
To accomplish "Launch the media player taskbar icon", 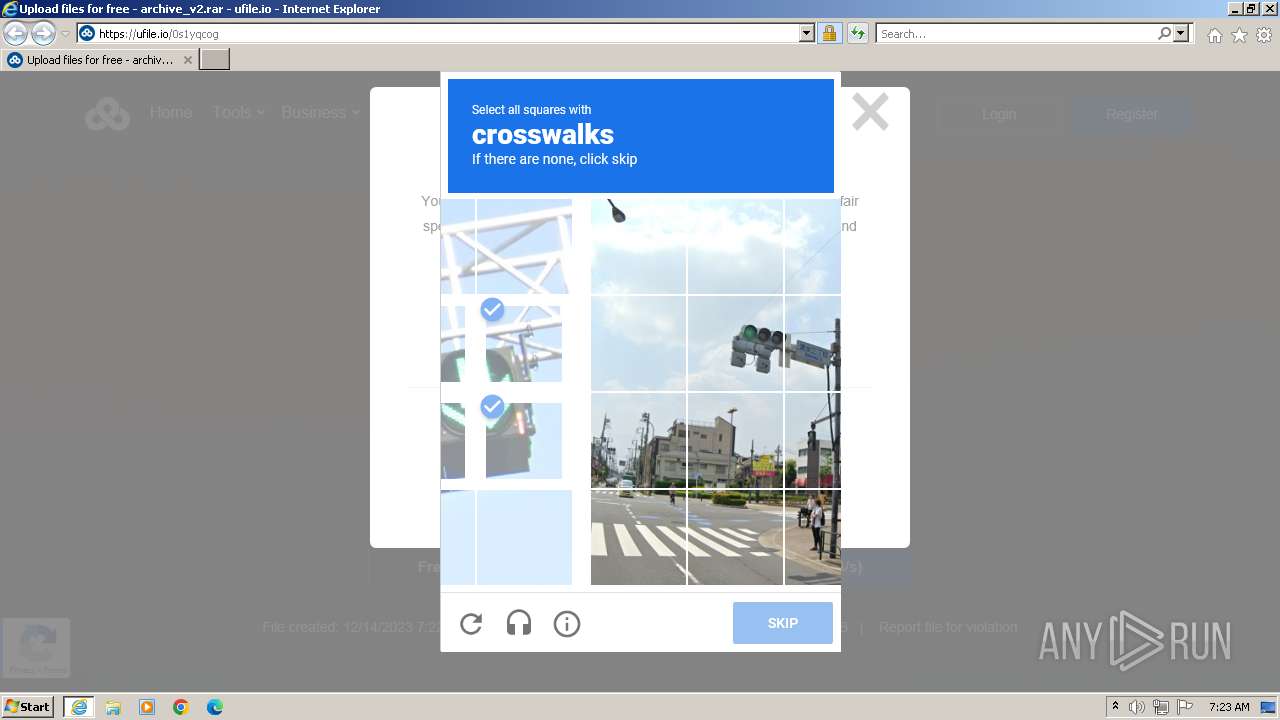I will 147,707.
